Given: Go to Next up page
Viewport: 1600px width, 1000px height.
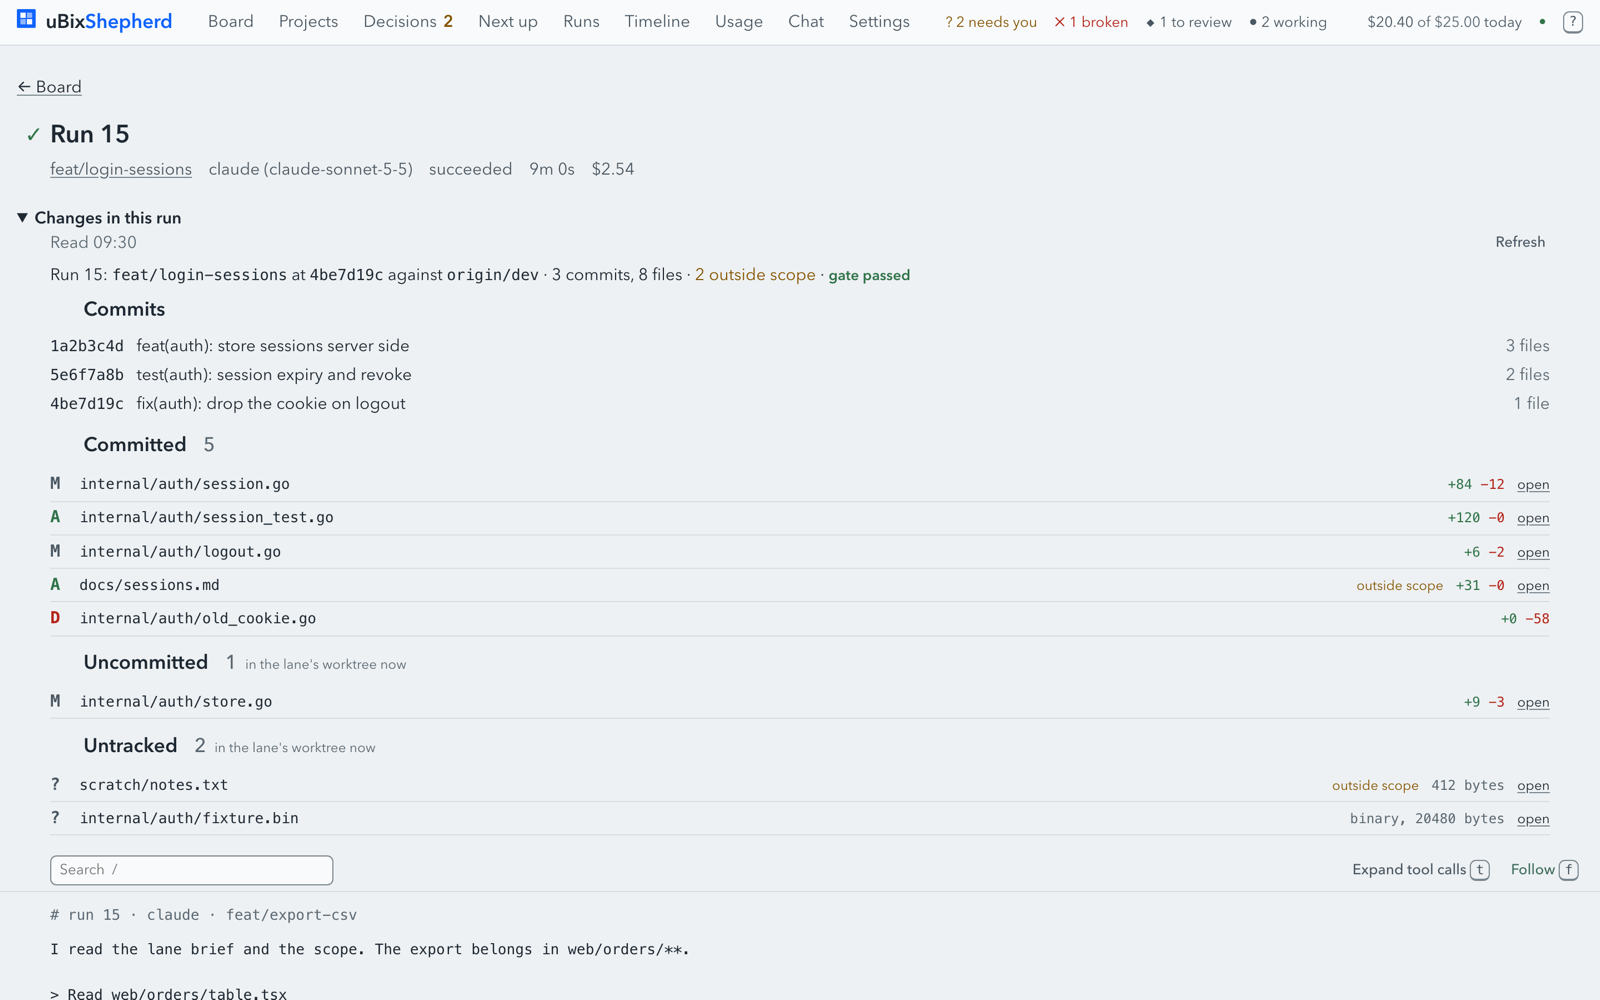Looking at the screenshot, I should click(x=508, y=21).
